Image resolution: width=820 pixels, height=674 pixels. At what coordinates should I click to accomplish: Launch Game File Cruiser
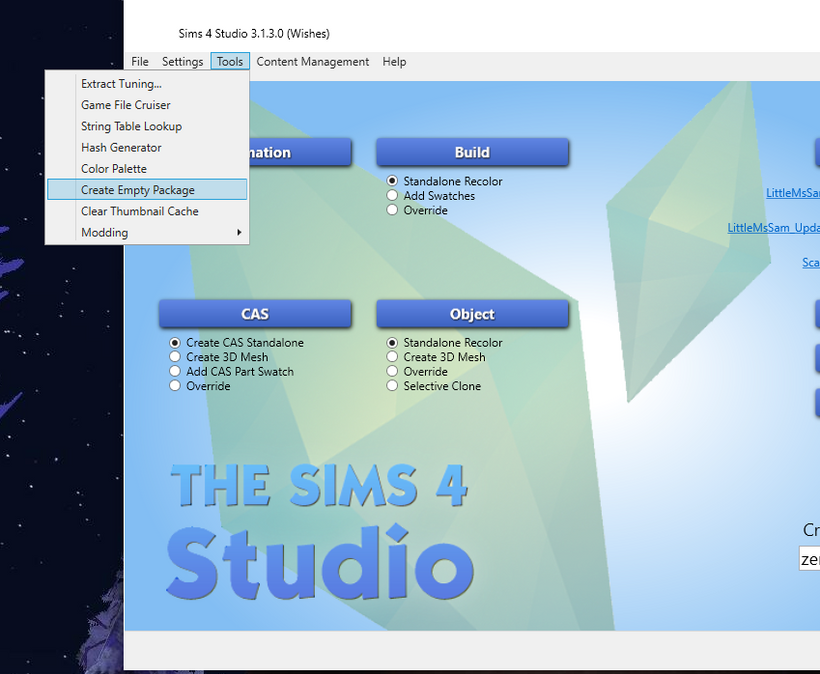(125, 105)
